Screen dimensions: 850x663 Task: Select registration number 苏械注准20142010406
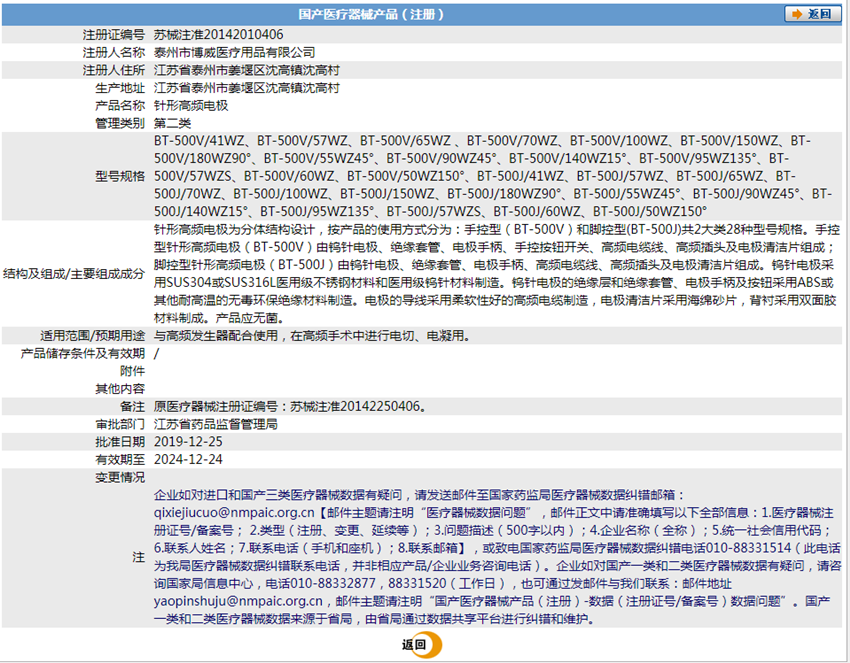(218, 34)
